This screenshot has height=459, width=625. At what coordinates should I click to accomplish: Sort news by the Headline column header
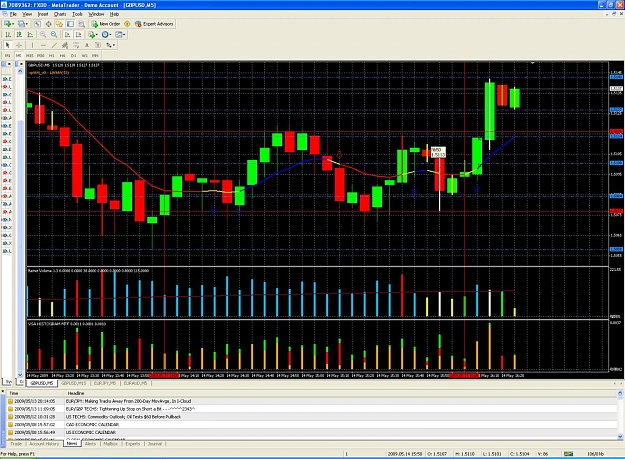(x=341, y=393)
